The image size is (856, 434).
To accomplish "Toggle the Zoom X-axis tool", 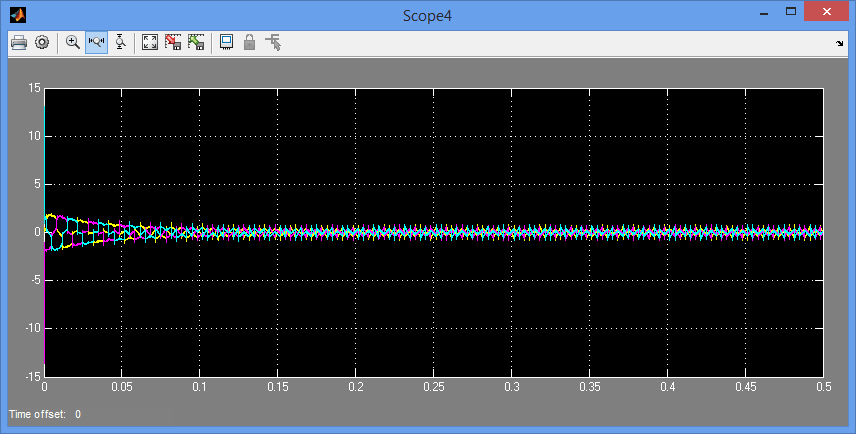I will click(x=97, y=42).
